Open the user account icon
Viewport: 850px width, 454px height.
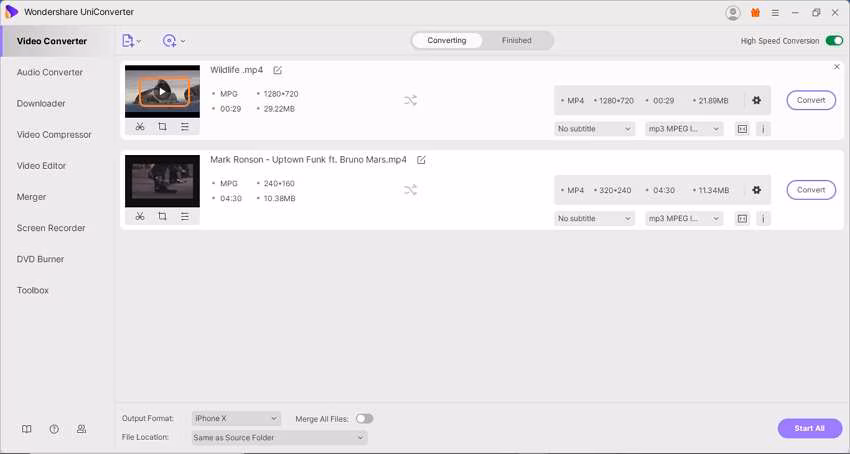(x=733, y=13)
